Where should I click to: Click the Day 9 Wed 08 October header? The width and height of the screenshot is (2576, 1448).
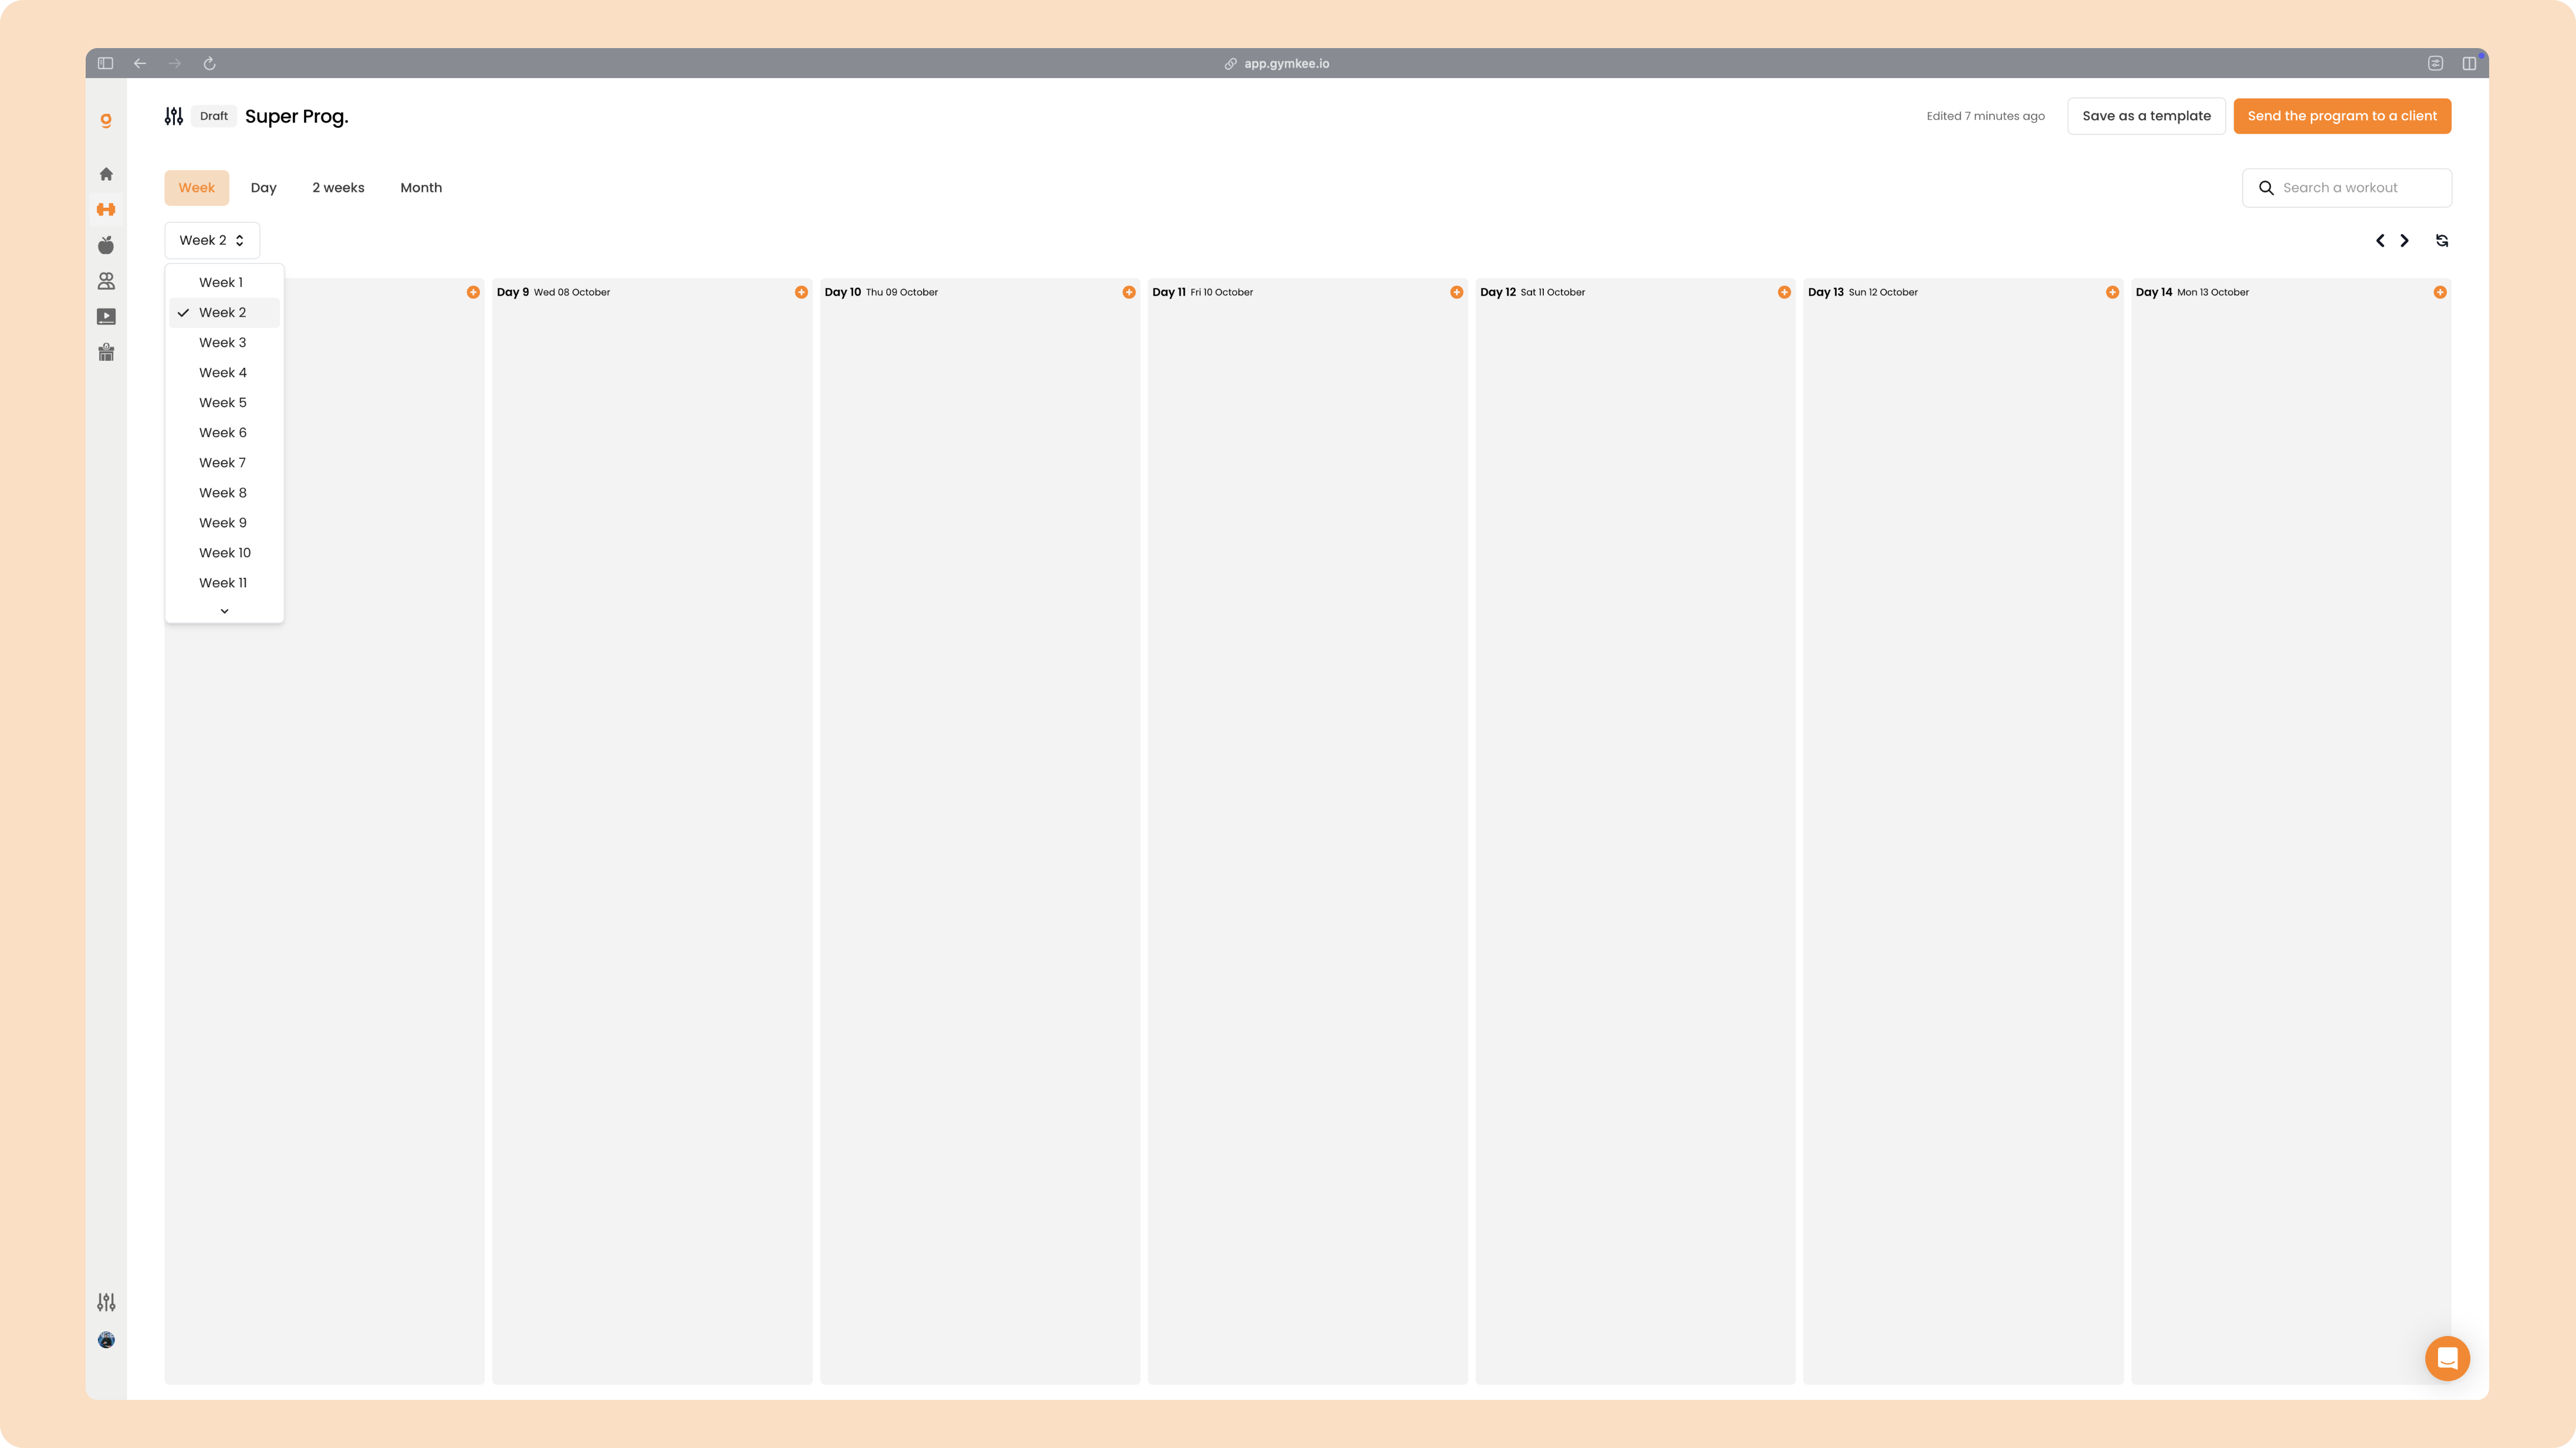point(553,292)
